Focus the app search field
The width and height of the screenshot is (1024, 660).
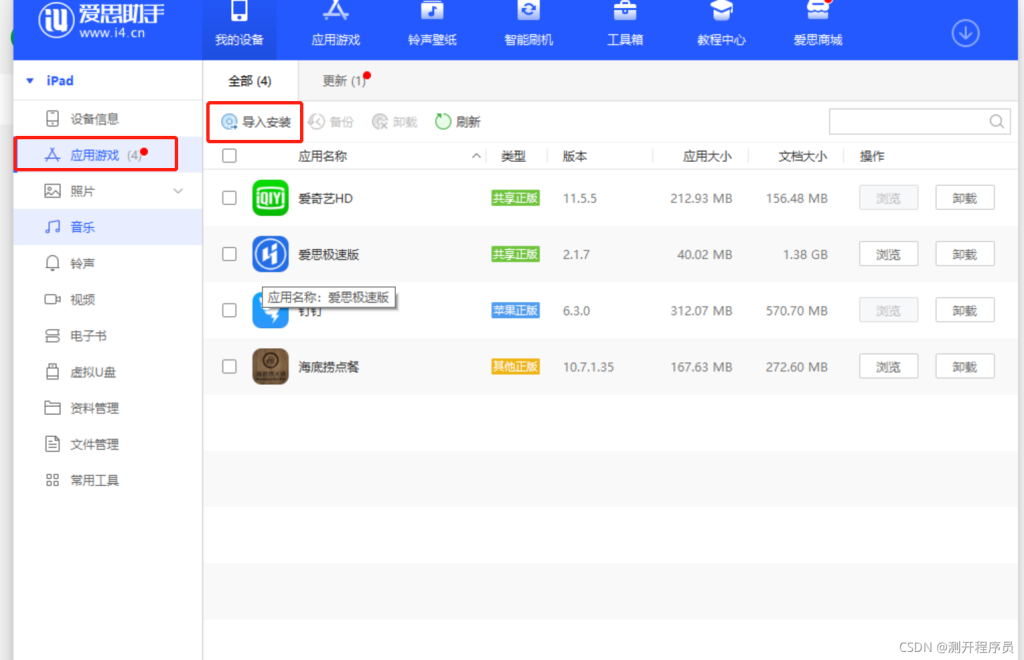click(x=920, y=121)
